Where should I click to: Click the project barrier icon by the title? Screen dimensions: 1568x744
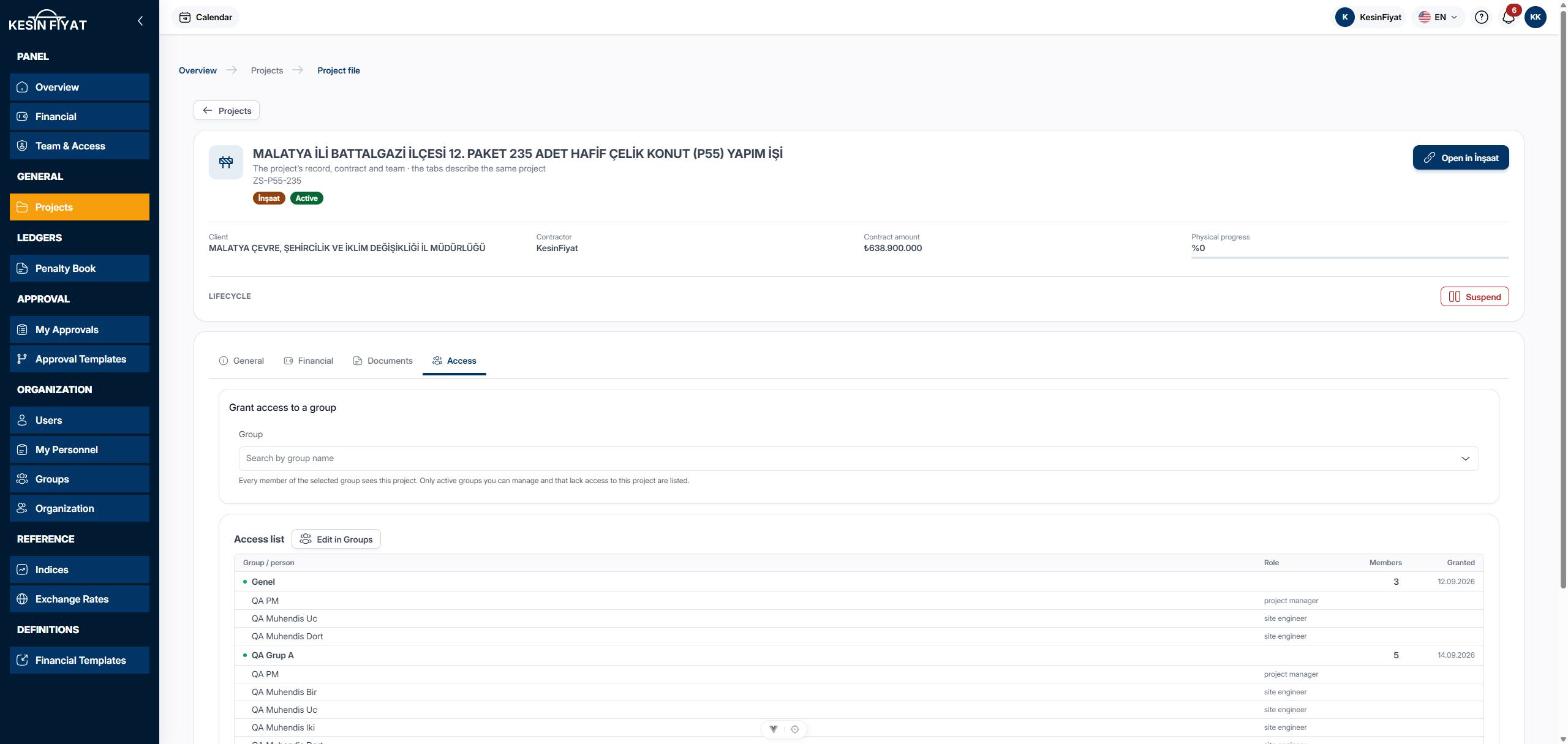coord(226,163)
